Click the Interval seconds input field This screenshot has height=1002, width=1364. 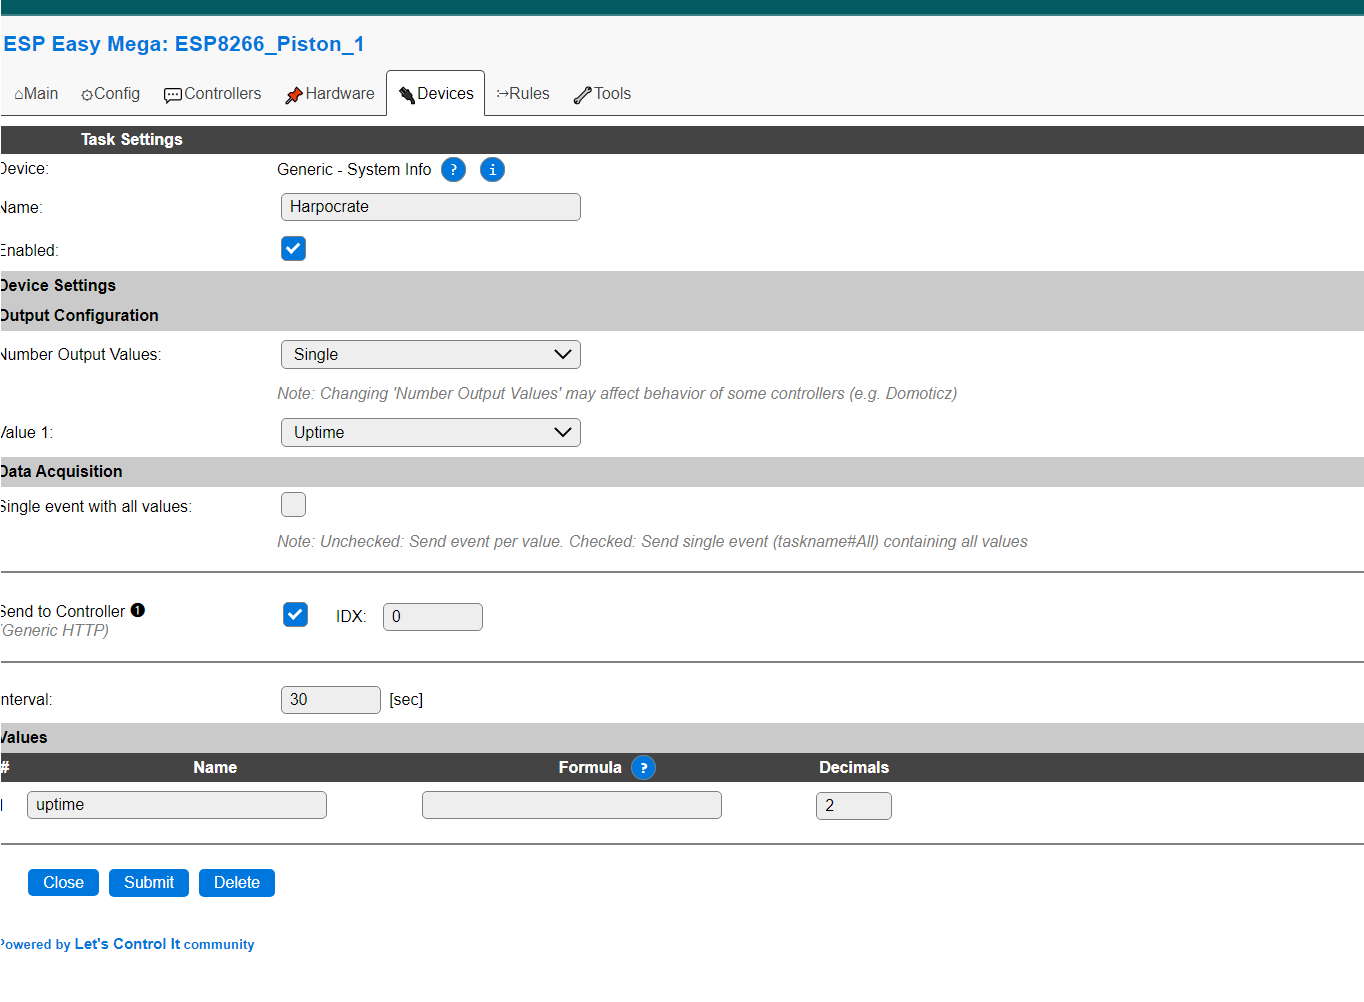[x=331, y=700]
